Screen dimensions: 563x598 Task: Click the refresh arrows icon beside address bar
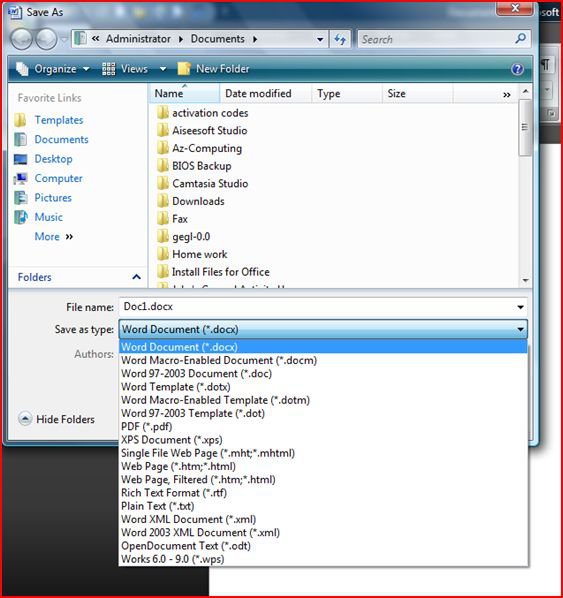point(340,39)
